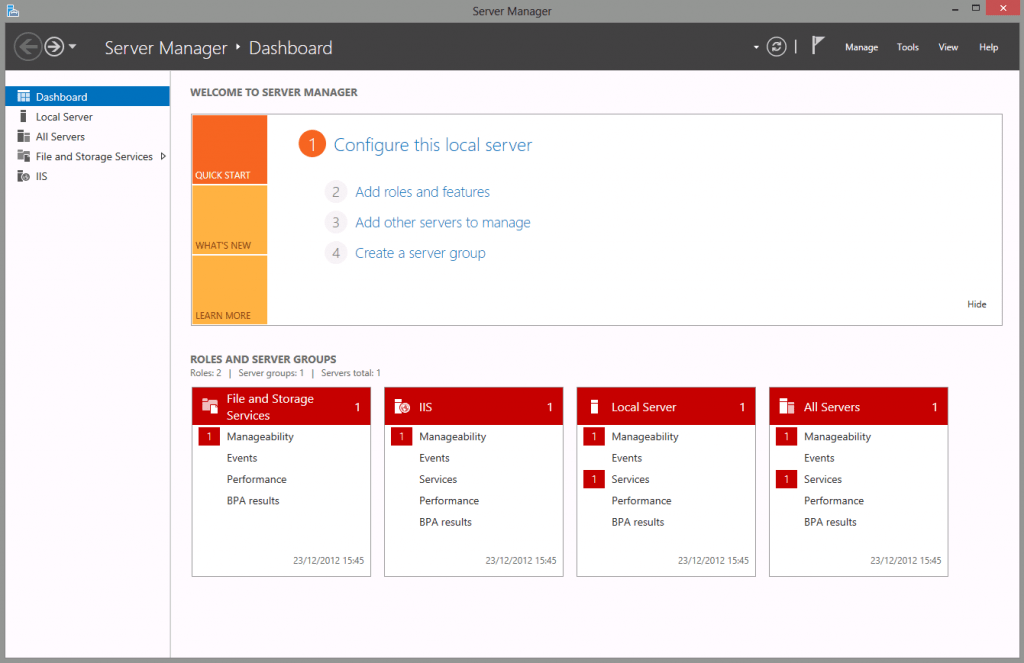This screenshot has width=1024, height=663.
Task: Click the Local Server sidebar icon
Action: click(24, 116)
